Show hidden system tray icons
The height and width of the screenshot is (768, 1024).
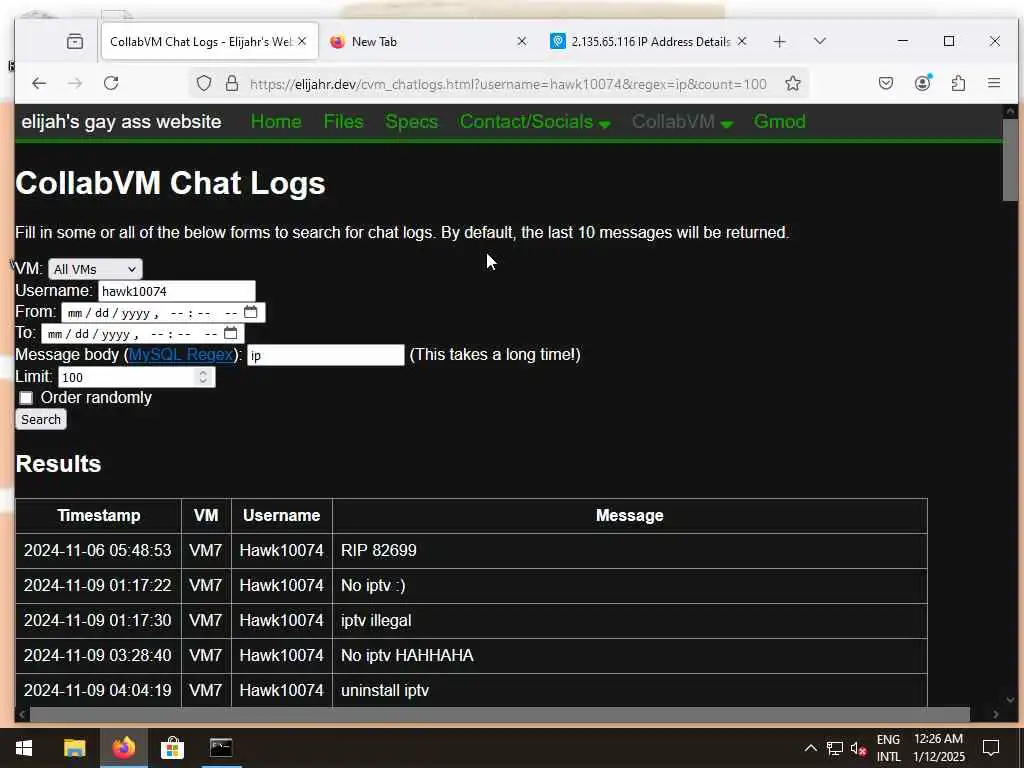[810, 748]
